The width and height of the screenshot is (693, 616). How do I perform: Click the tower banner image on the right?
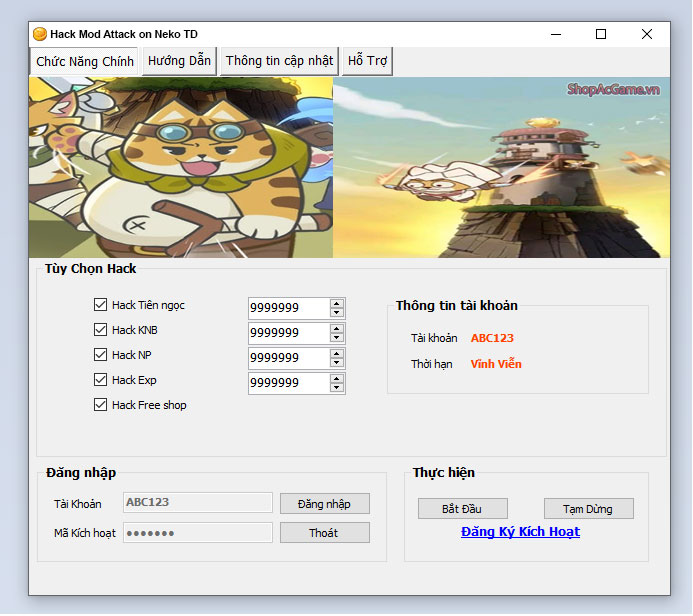(x=501, y=167)
